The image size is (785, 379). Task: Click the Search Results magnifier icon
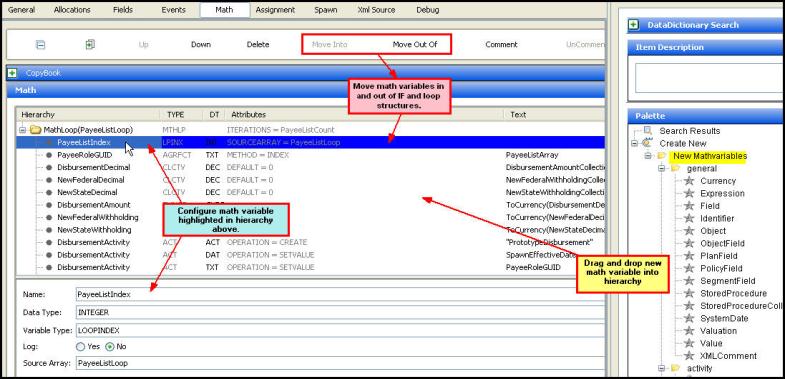click(x=648, y=131)
